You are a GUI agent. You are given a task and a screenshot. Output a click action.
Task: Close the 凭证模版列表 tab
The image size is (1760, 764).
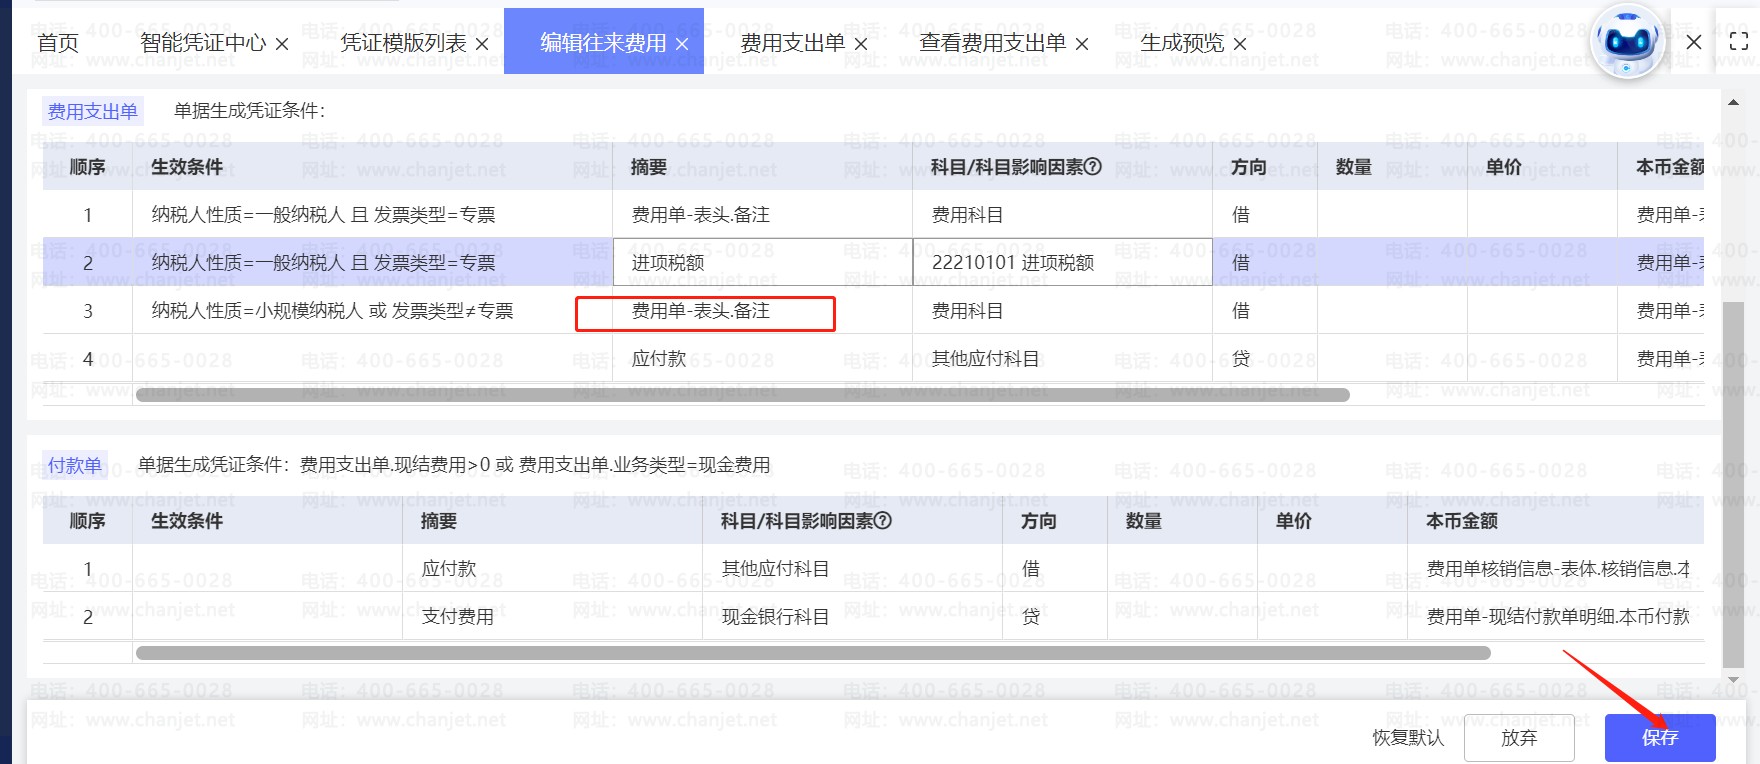tap(482, 44)
